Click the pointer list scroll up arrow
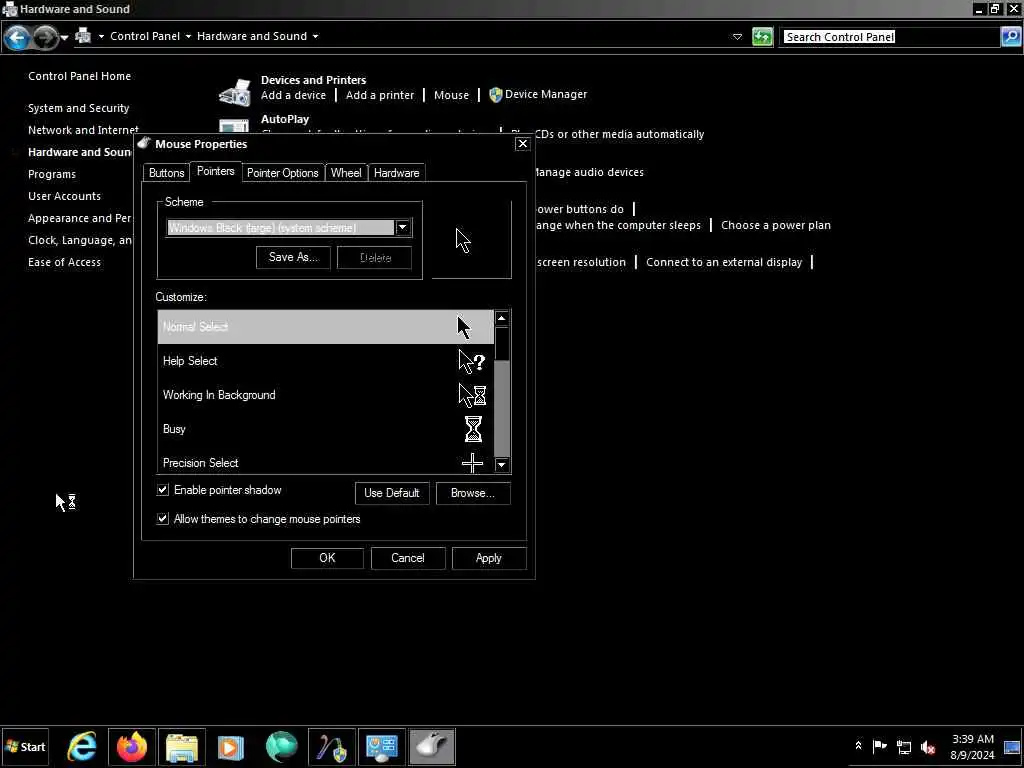The image size is (1024, 768). (502, 318)
